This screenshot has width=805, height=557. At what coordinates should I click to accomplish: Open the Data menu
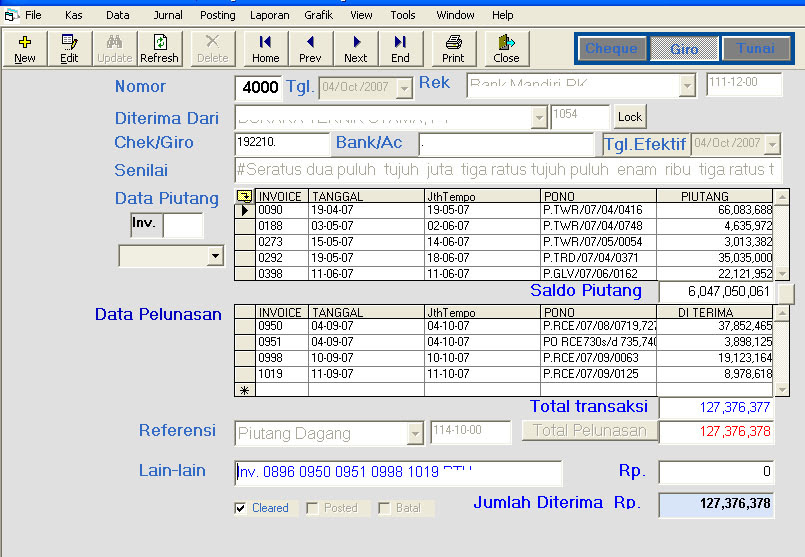[x=118, y=15]
